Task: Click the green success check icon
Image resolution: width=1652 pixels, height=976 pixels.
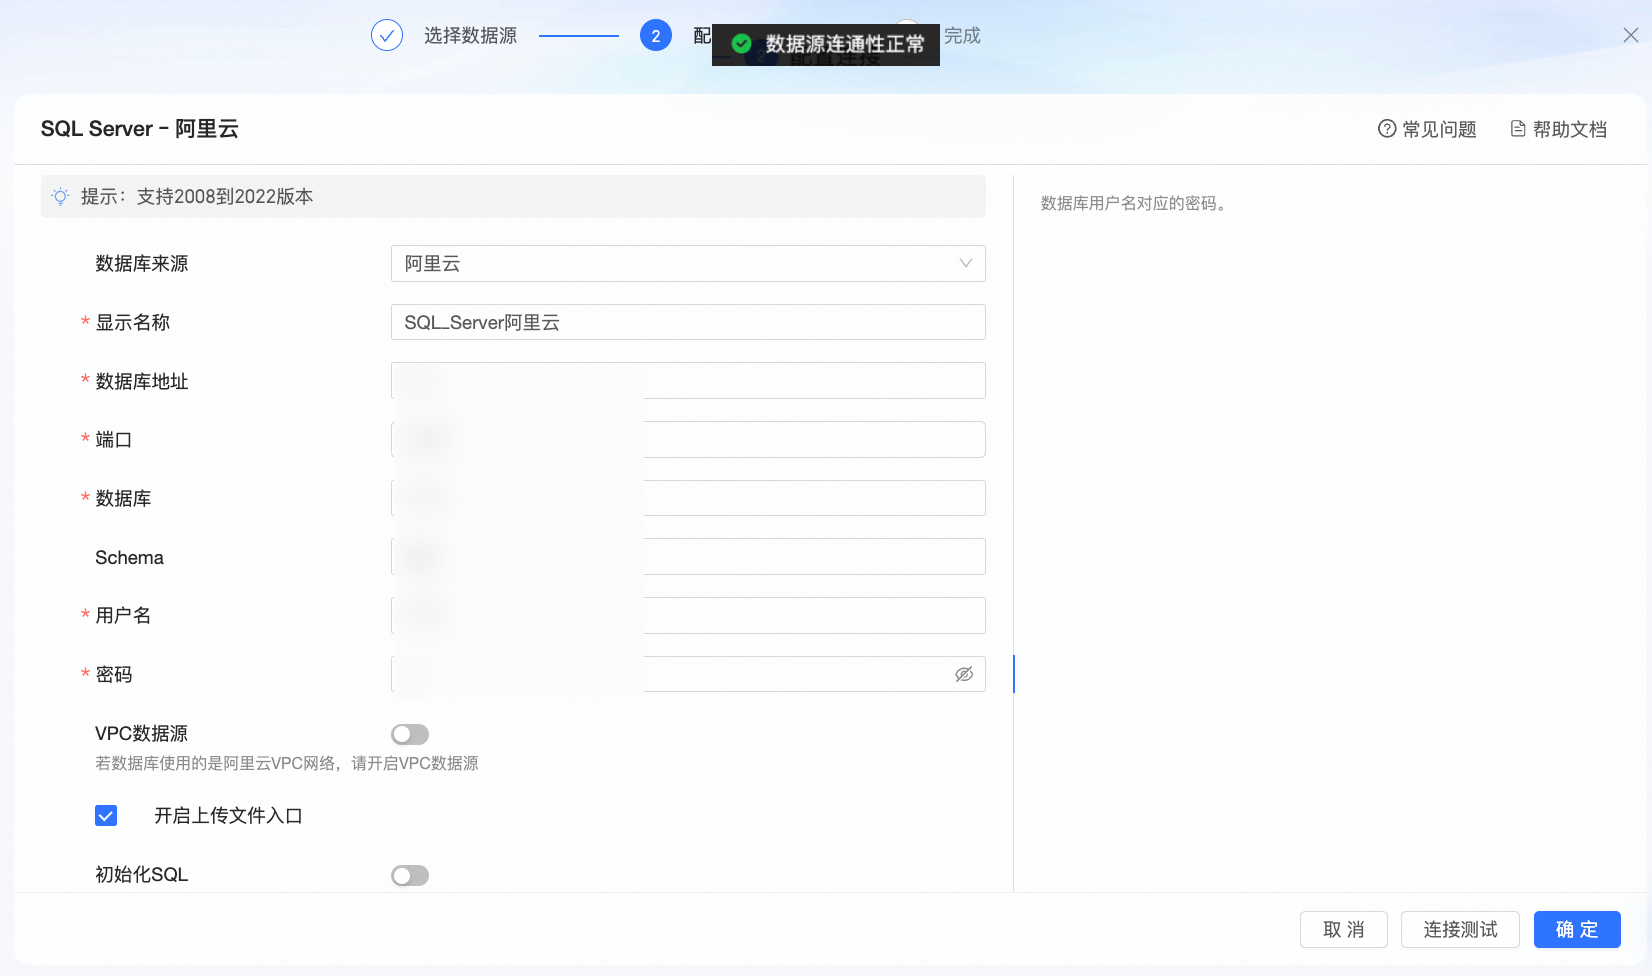Action: point(742,44)
